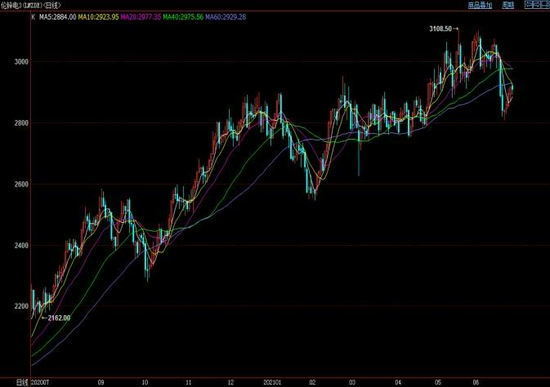The image size is (550, 387).
Task: Click the 06 month axis label
Action: click(x=476, y=382)
